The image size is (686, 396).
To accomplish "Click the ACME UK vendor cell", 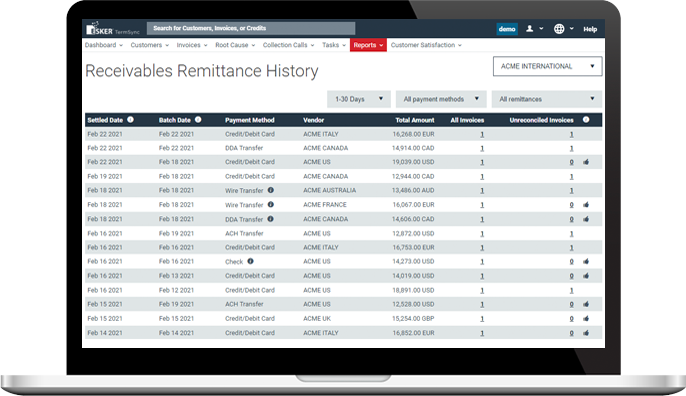I will pyautogui.click(x=317, y=319).
